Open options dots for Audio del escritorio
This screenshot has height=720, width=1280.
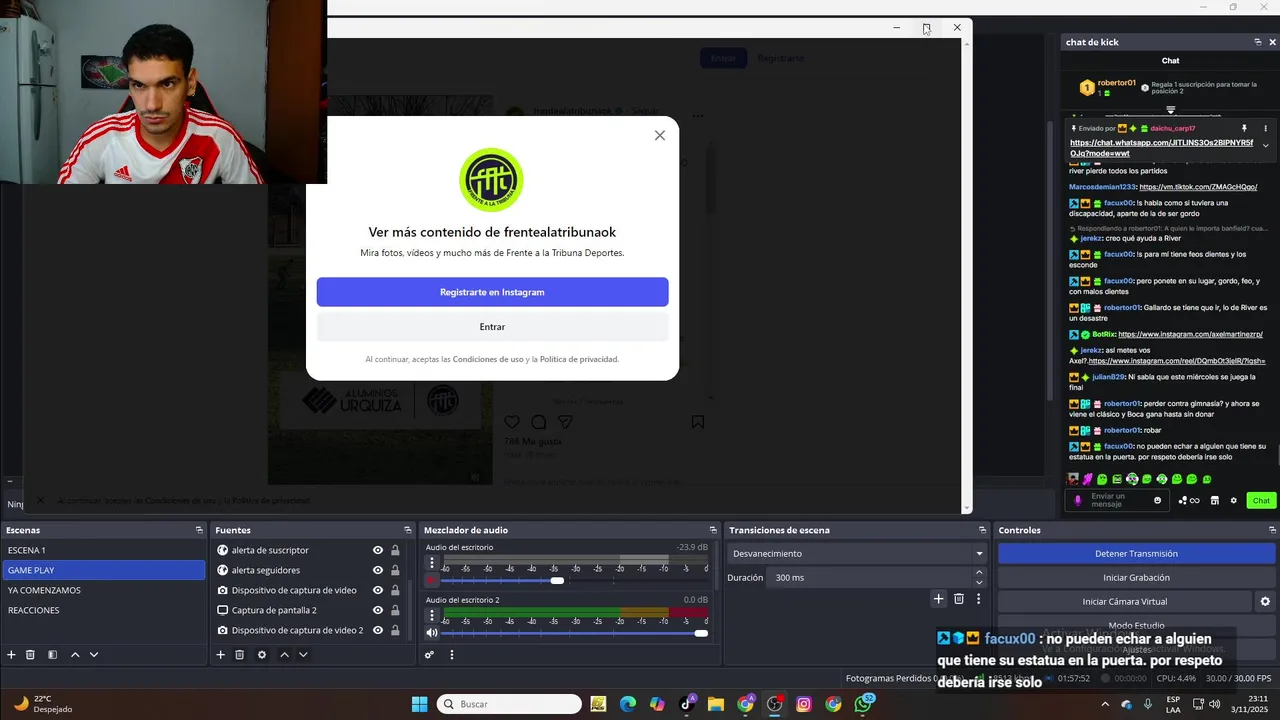432,563
